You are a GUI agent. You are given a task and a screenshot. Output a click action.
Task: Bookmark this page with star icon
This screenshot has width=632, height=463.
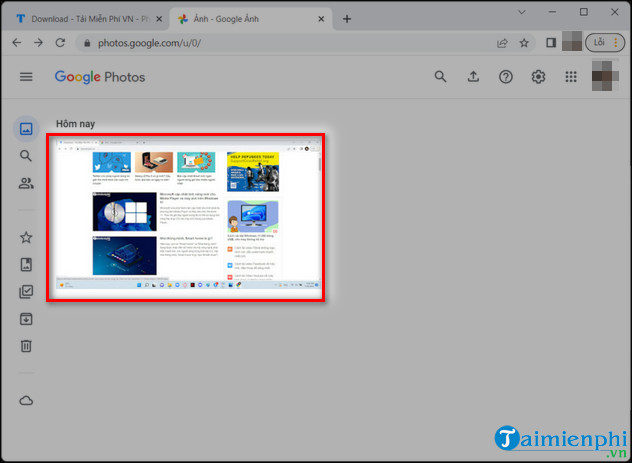[524, 43]
